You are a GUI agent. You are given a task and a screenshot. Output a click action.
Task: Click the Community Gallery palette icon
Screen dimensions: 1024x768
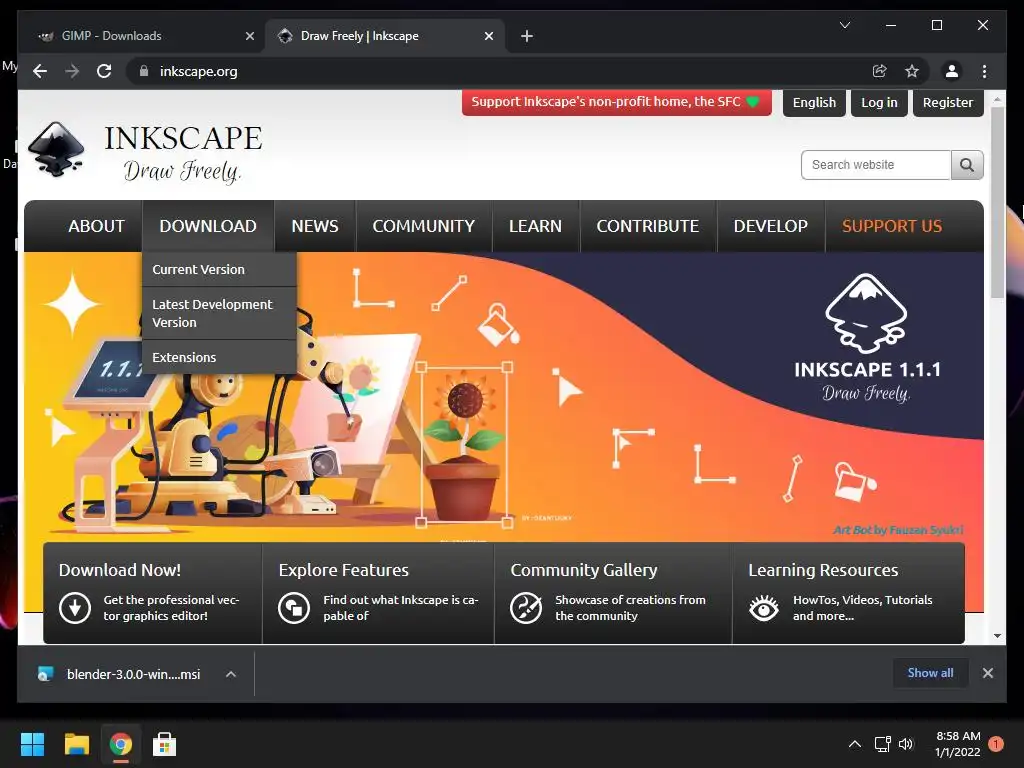click(x=526, y=607)
